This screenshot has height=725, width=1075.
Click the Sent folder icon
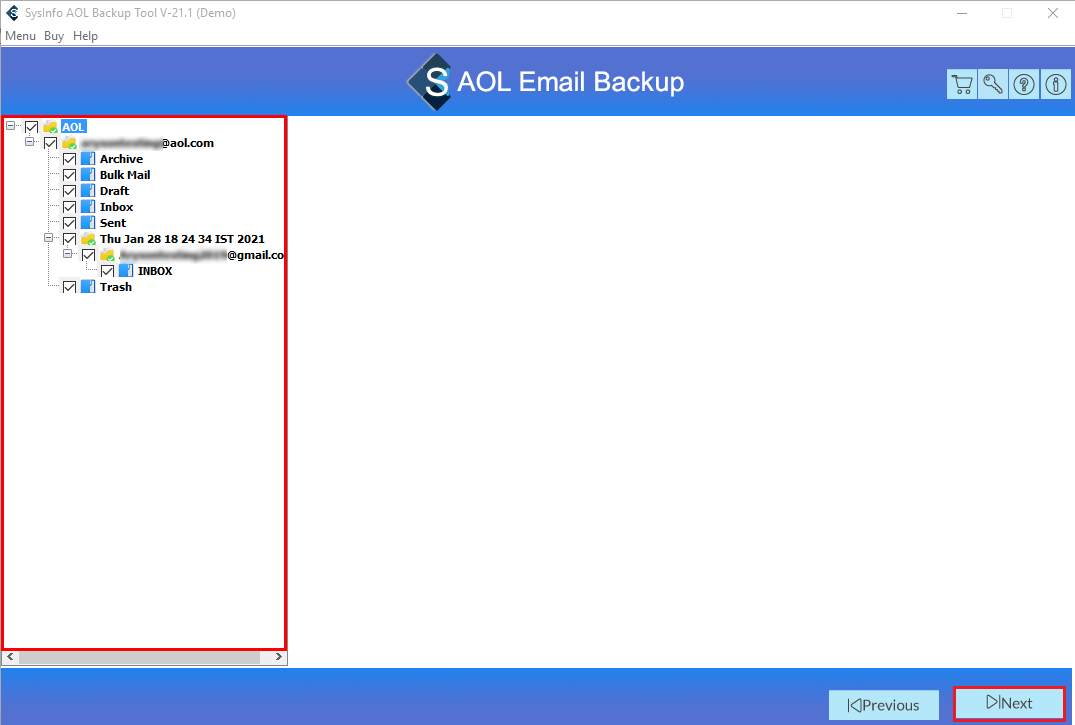pyautogui.click(x=88, y=223)
